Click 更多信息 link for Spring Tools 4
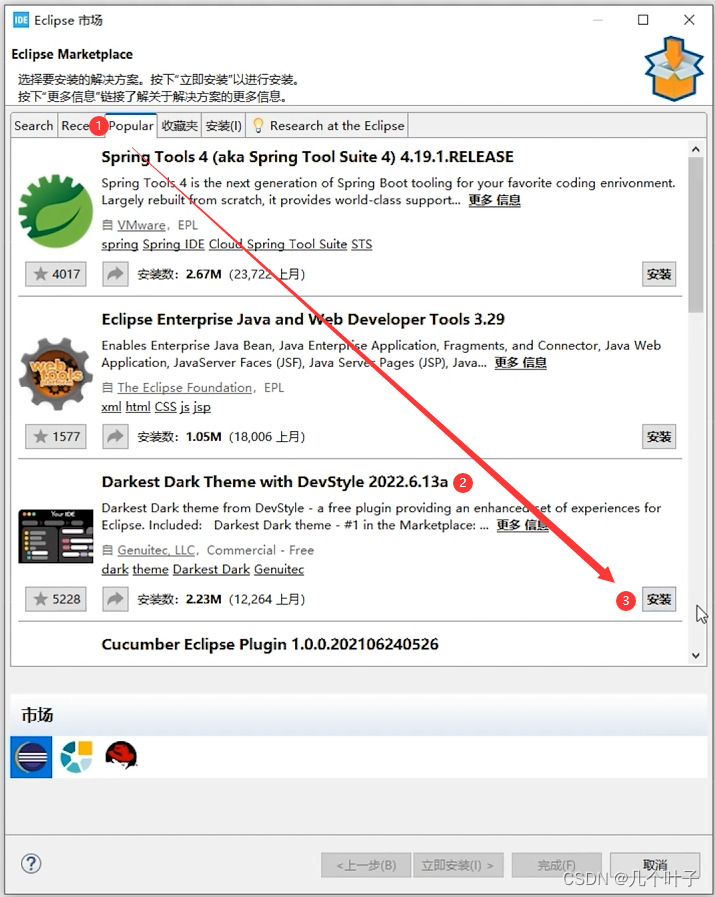715x897 pixels. click(x=495, y=200)
